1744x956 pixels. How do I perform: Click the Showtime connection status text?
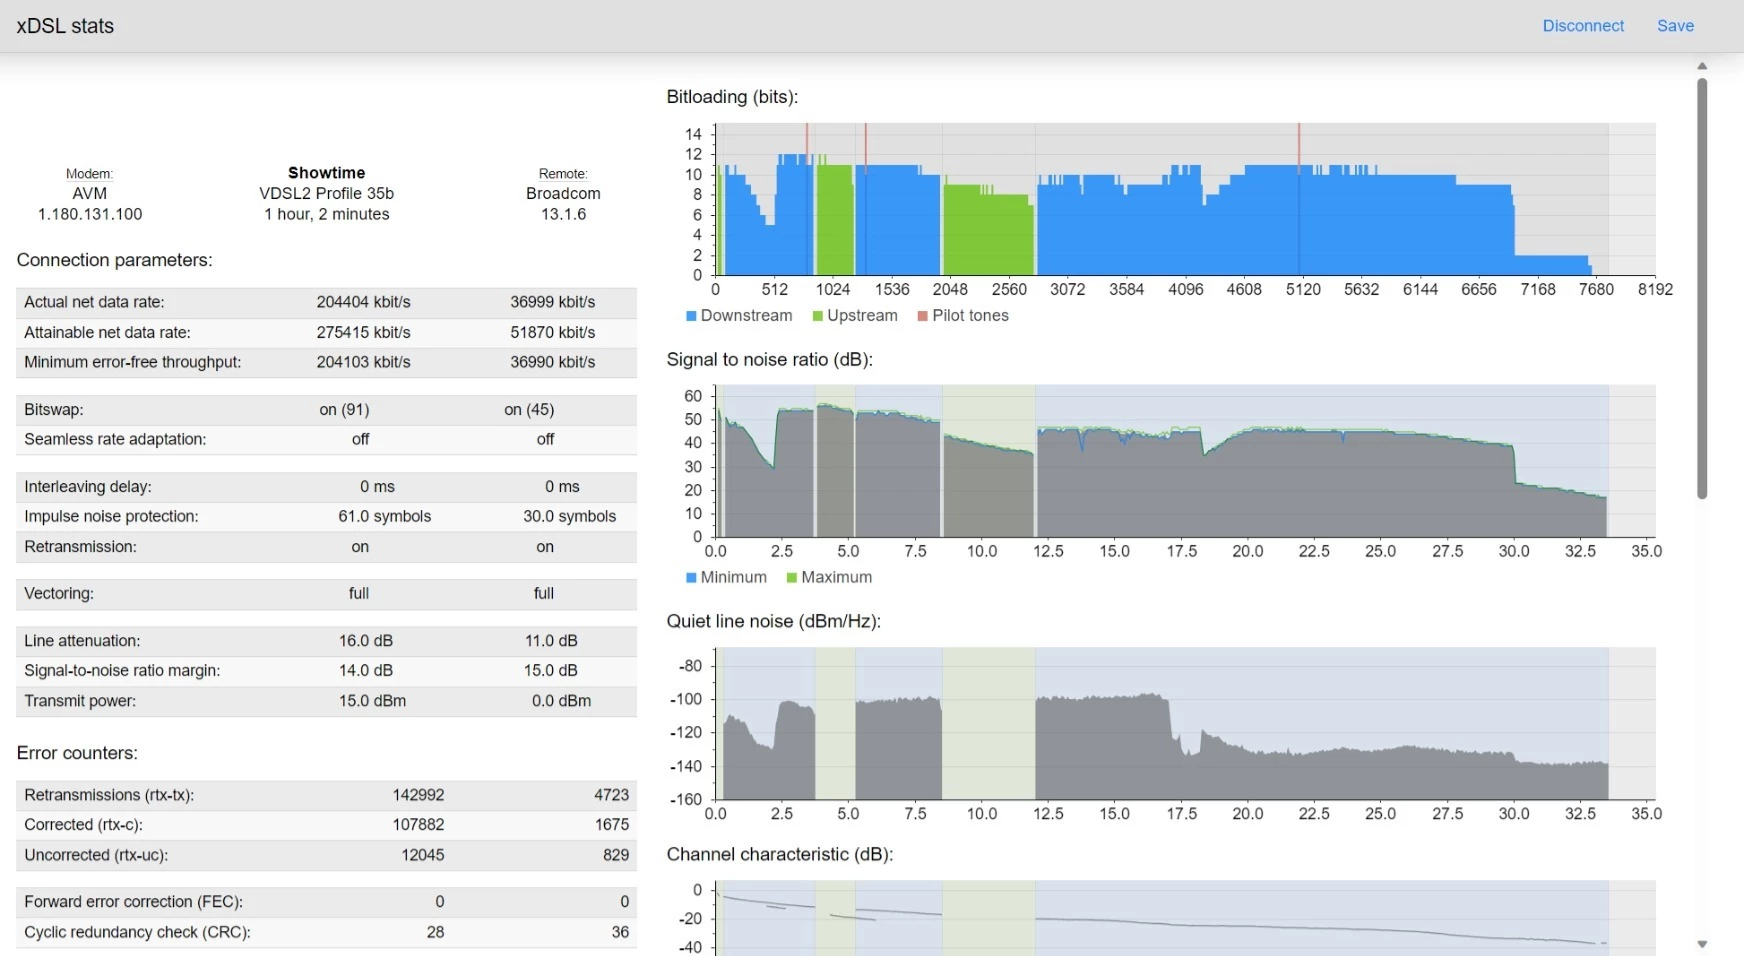(x=326, y=173)
